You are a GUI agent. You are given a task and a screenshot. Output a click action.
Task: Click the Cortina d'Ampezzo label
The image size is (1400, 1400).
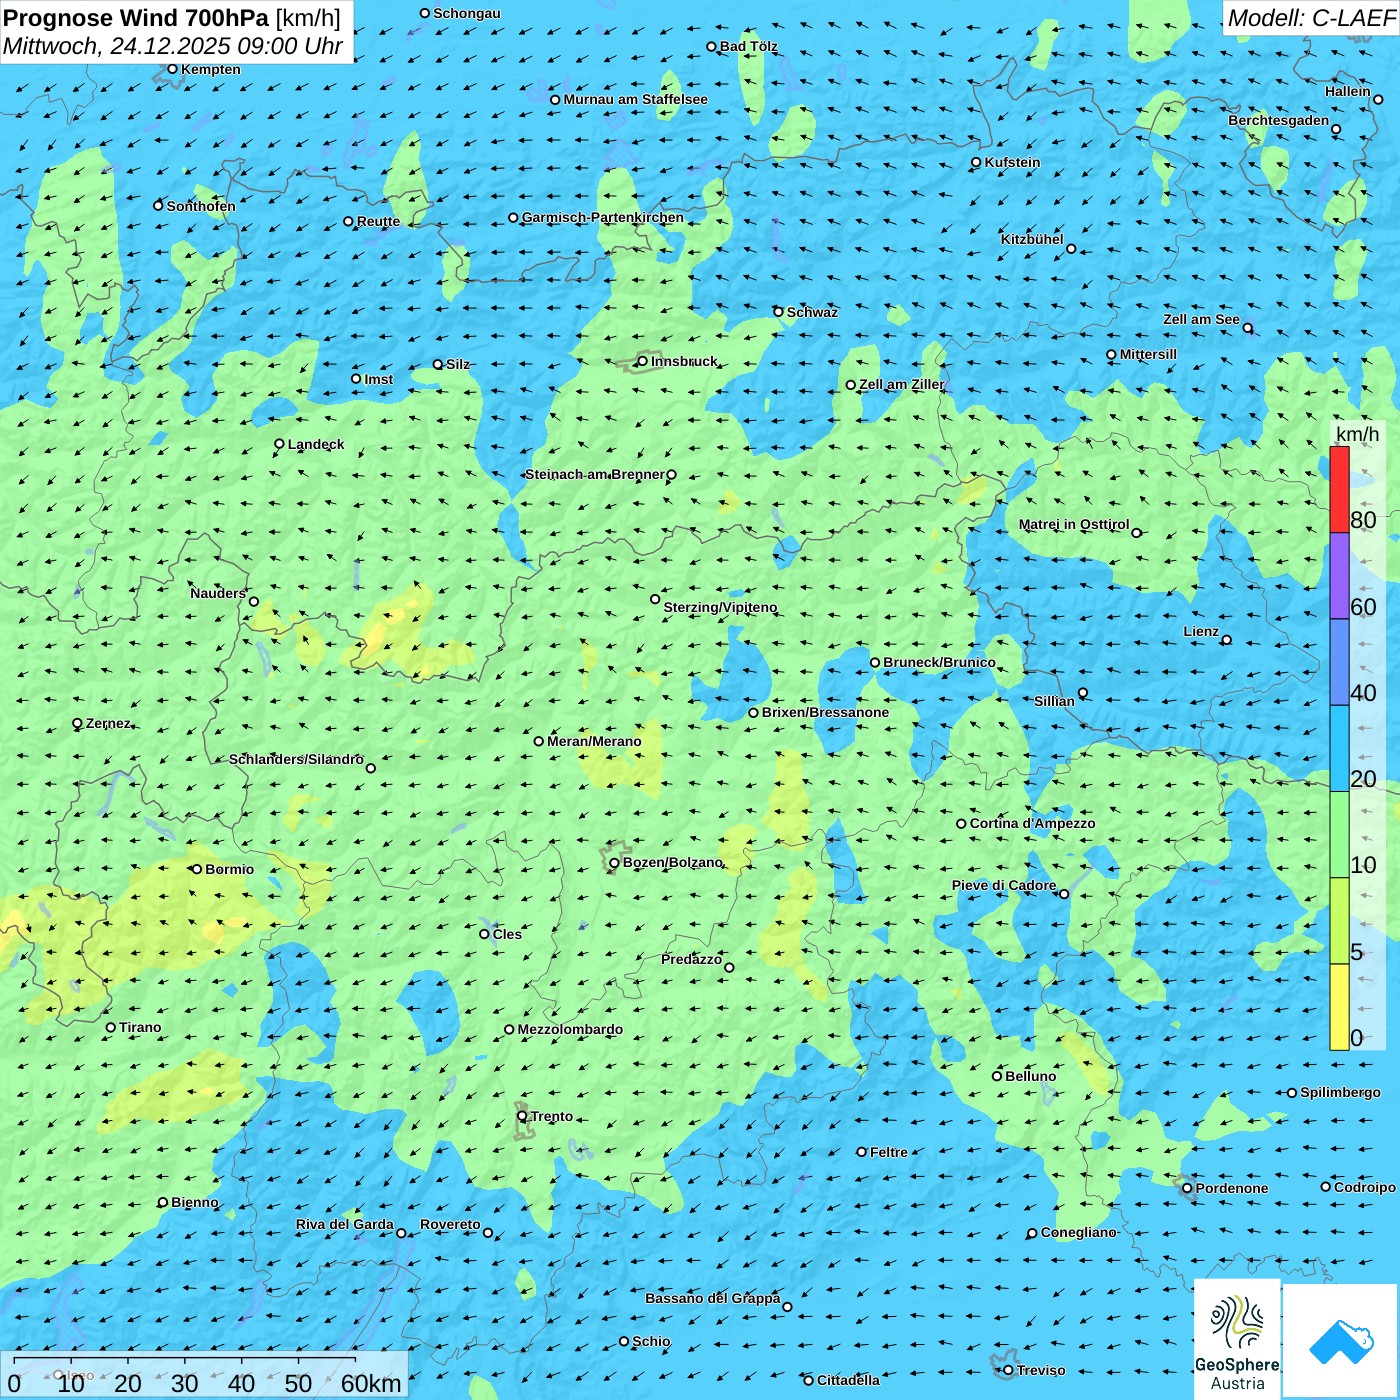1032,823
